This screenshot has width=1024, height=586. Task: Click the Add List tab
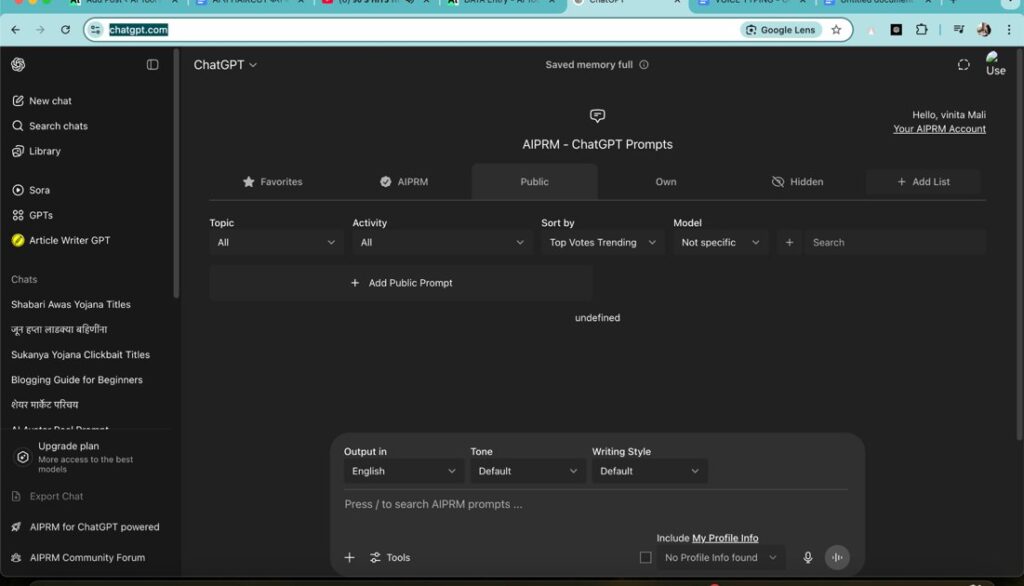(923, 182)
